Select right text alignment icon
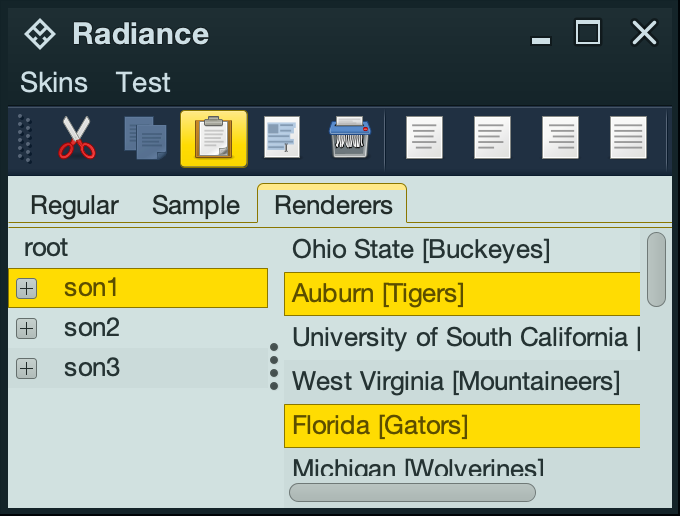This screenshot has height=516, width=680. [x=560, y=138]
